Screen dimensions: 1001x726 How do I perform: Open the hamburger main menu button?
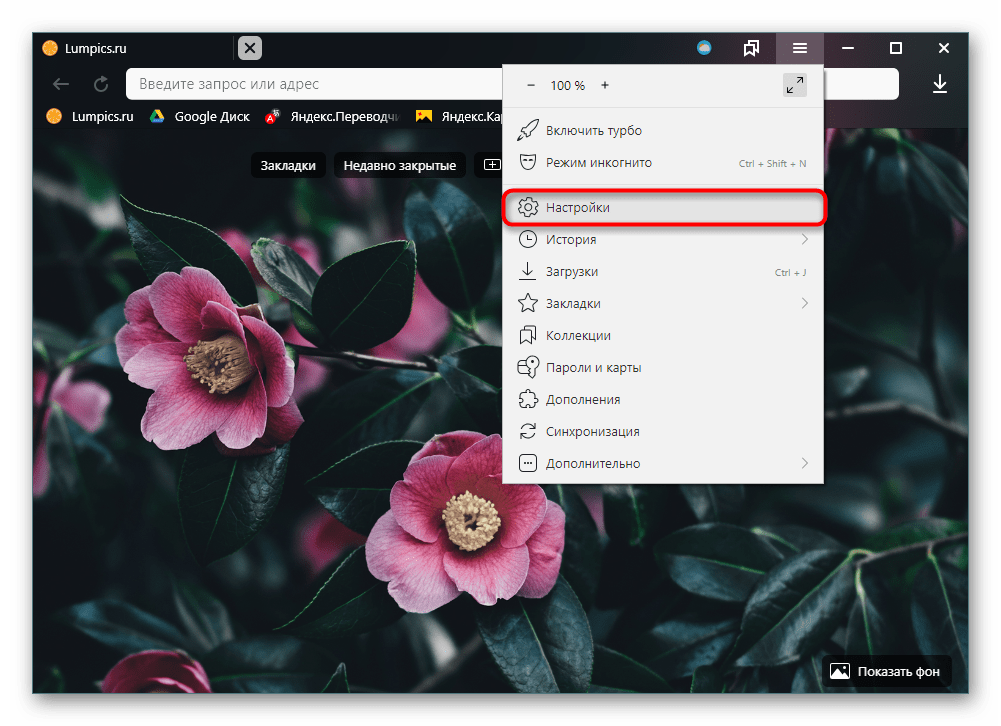(799, 48)
